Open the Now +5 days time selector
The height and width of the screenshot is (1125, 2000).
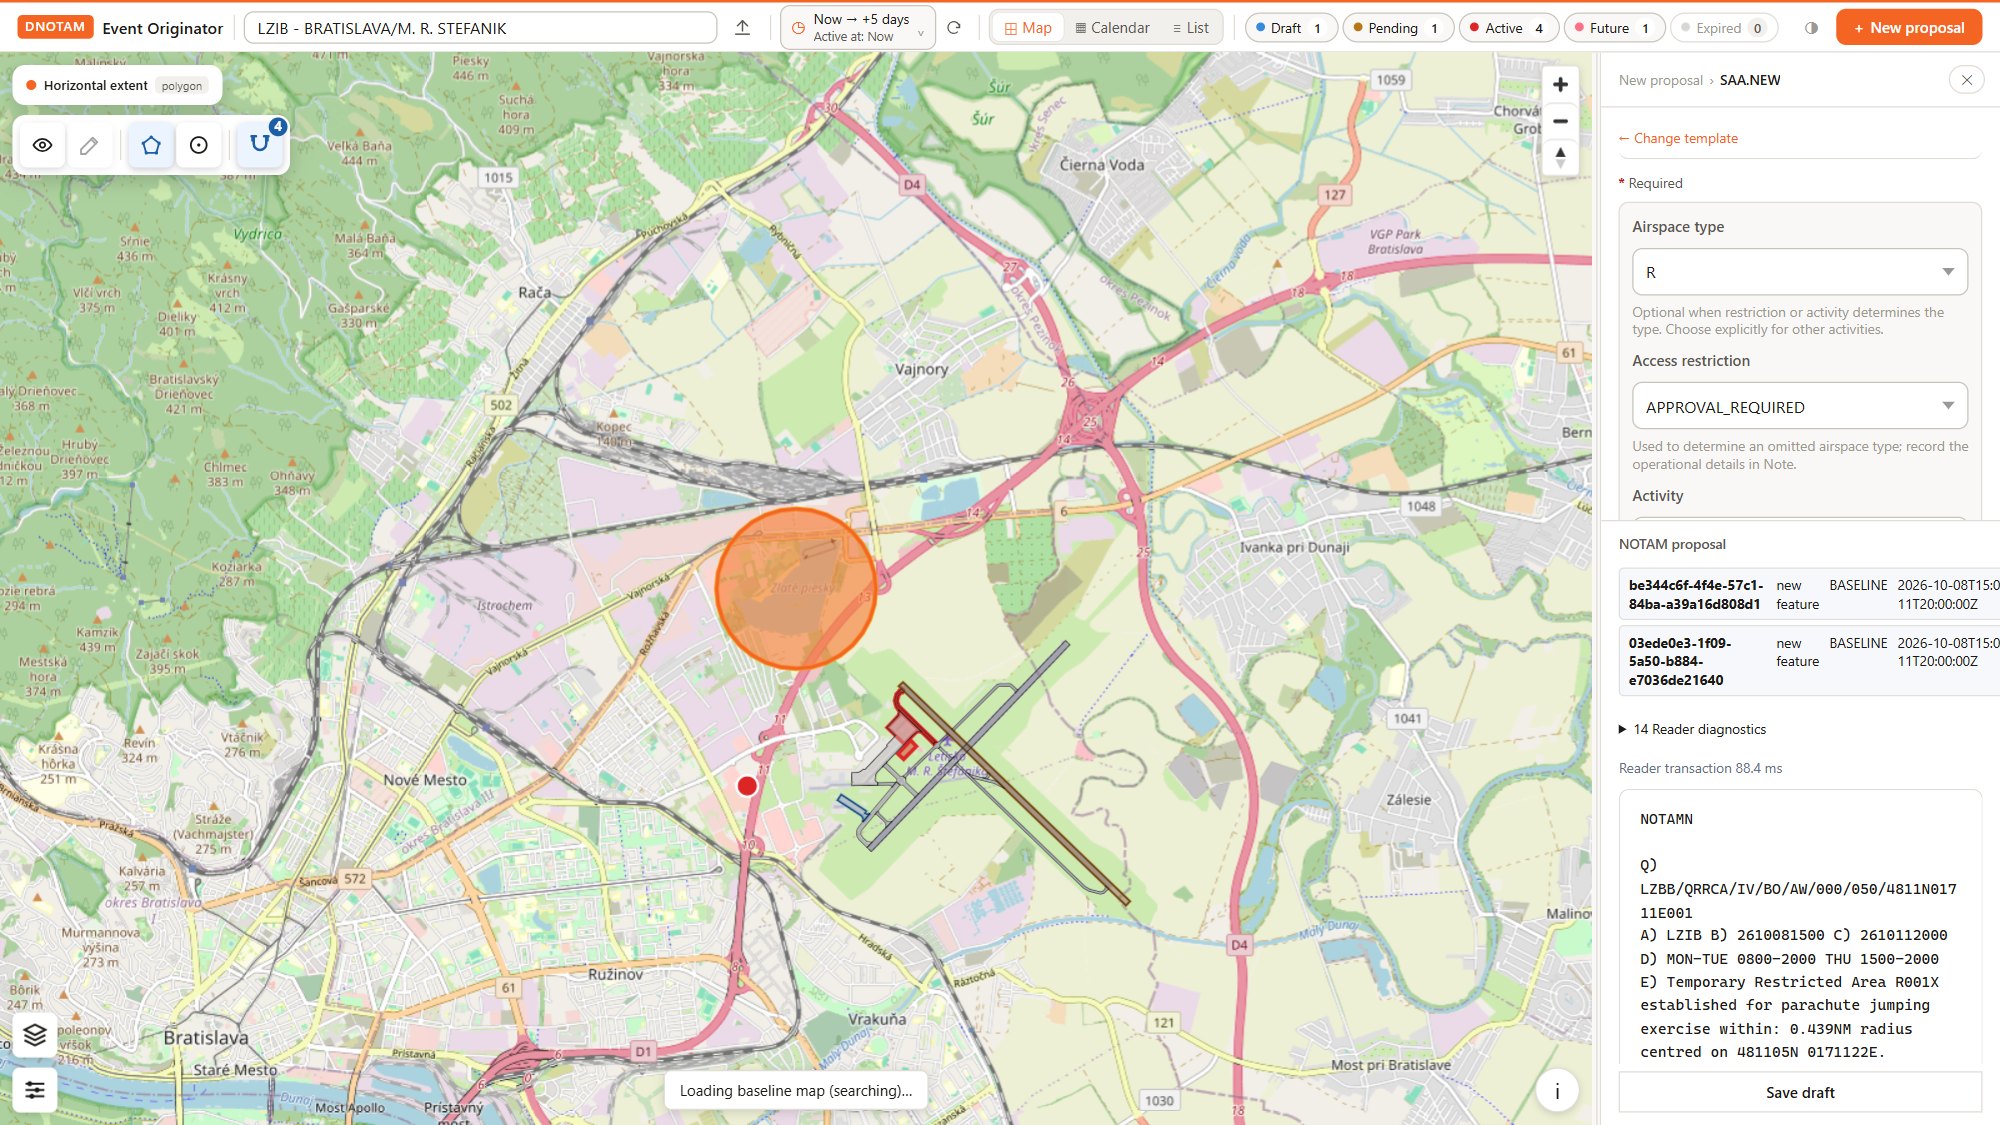858,28
